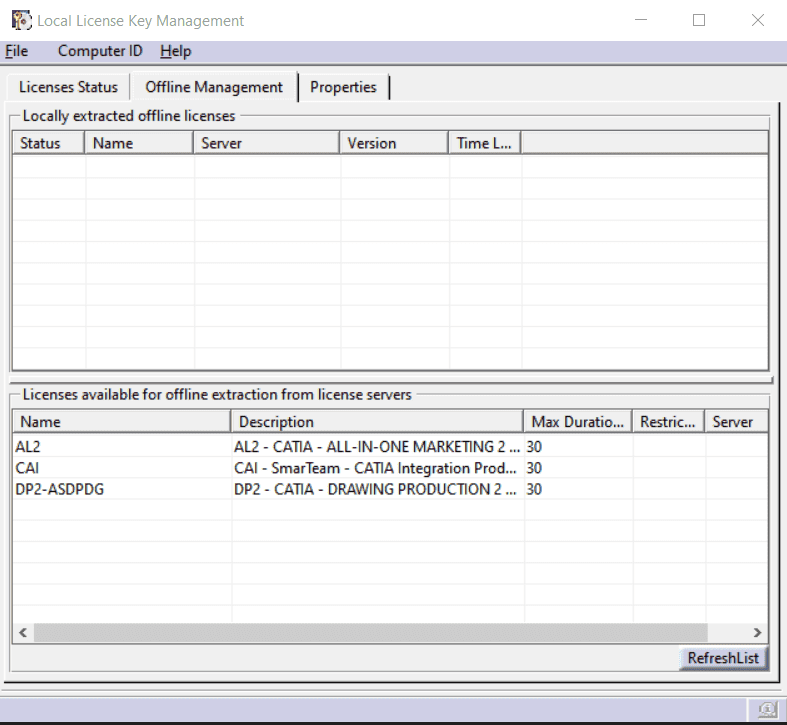Image resolution: width=787 pixels, height=725 pixels.
Task: Click the Server header in available licenses list
Action: pyautogui.click(x=736, y=422)
